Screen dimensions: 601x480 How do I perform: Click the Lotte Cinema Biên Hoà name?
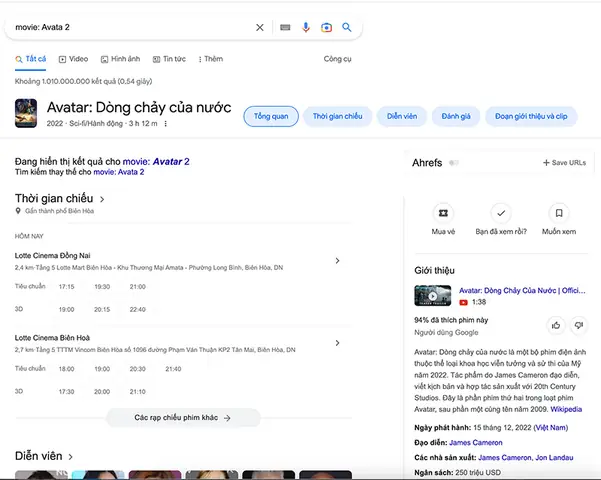click(x=52, y=338)
